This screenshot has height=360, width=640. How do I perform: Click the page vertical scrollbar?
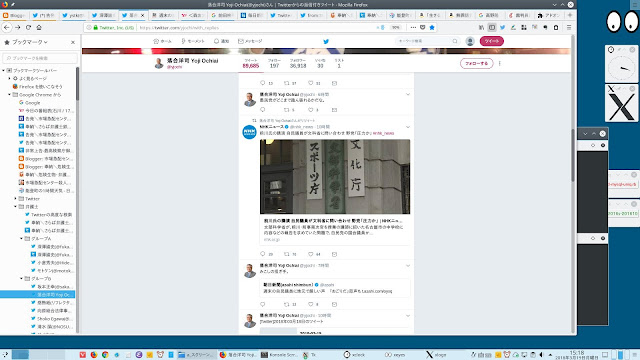tap(573, 155)
